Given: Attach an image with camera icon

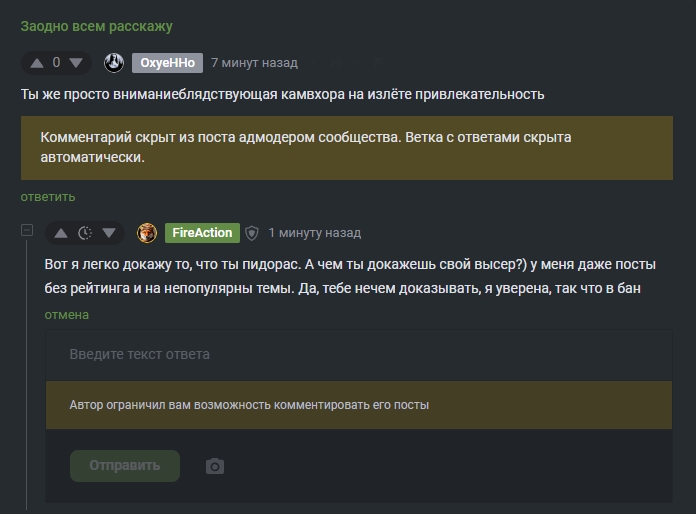Looking at the screenshot, I should (215, 466).
